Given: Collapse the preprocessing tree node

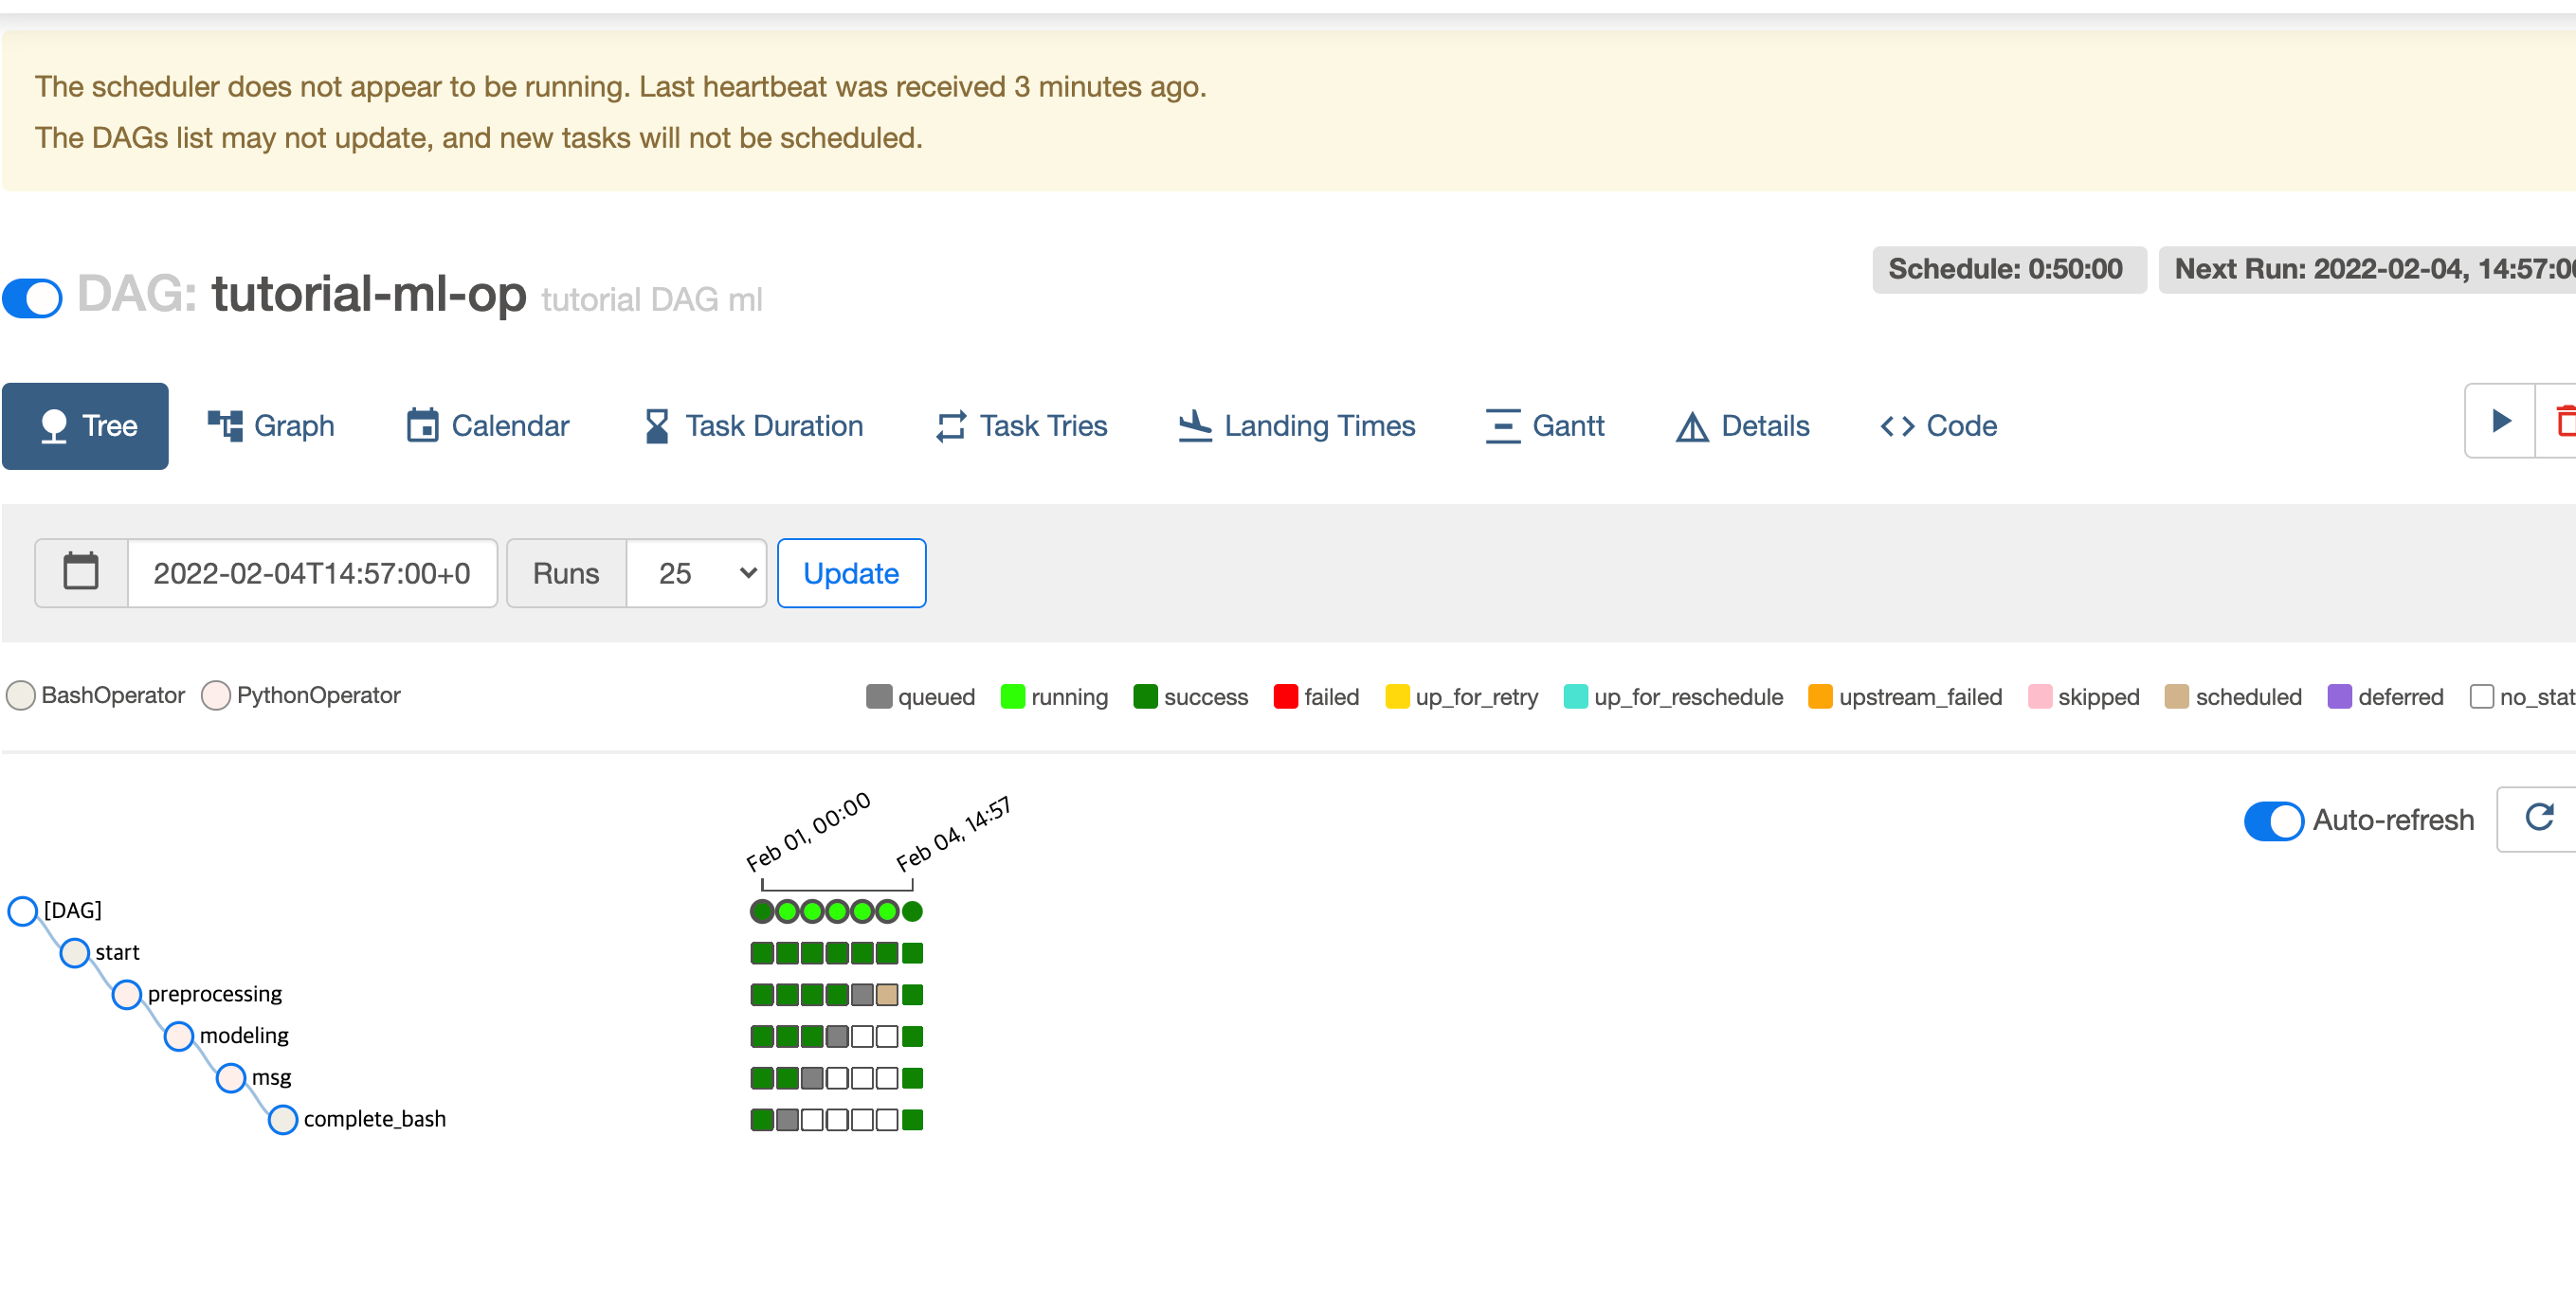Looking at the screenshot, I should point(127,994).
